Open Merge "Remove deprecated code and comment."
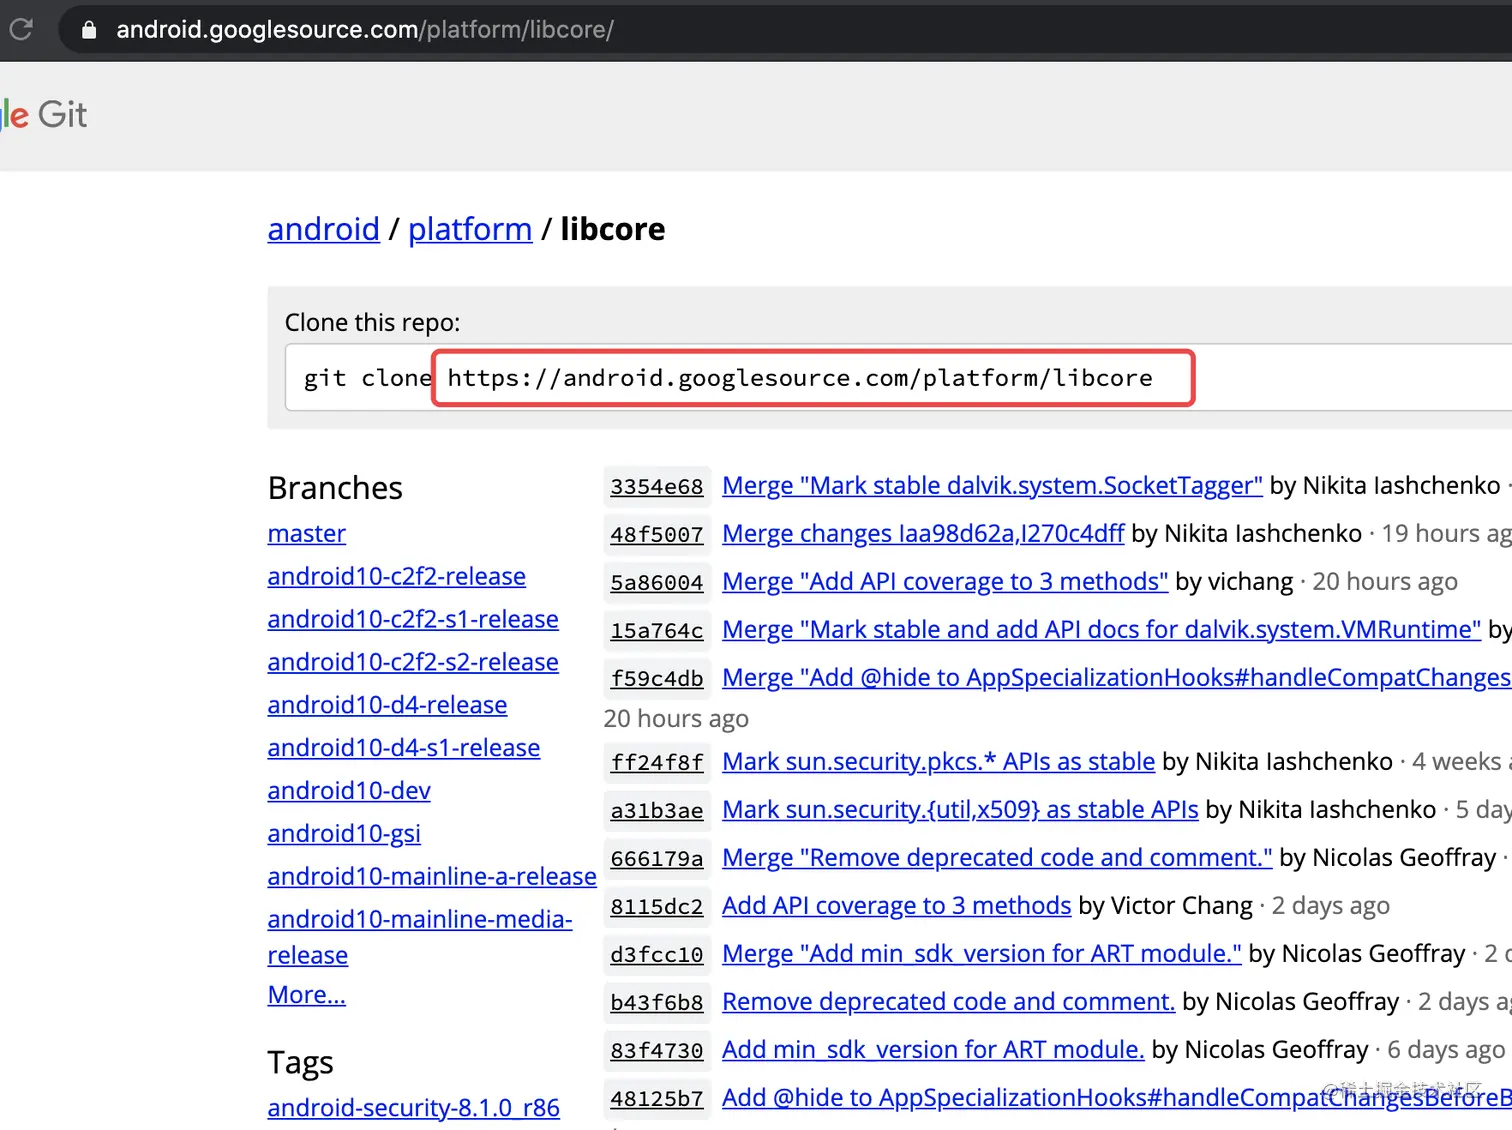 [x=997, y=858]
